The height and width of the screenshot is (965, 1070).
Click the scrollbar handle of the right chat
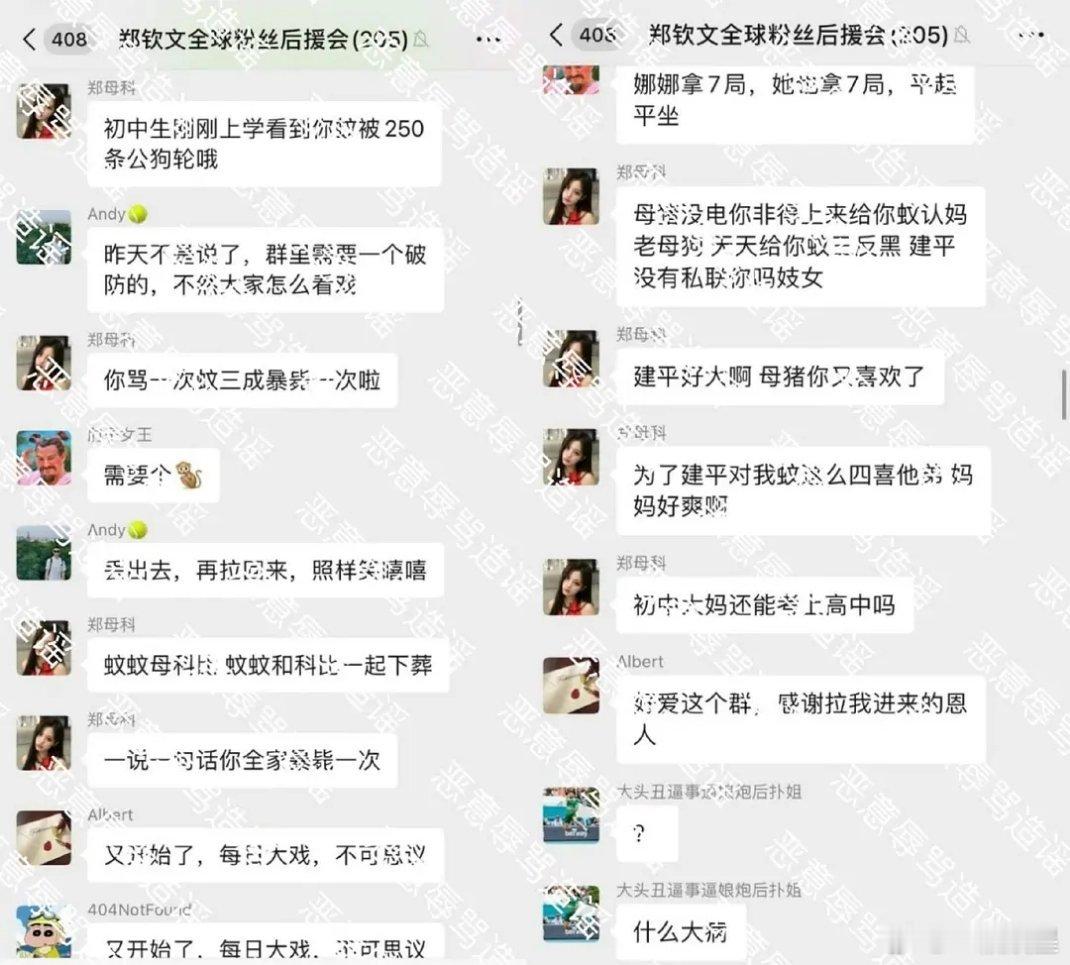(x=1064, y=394)
